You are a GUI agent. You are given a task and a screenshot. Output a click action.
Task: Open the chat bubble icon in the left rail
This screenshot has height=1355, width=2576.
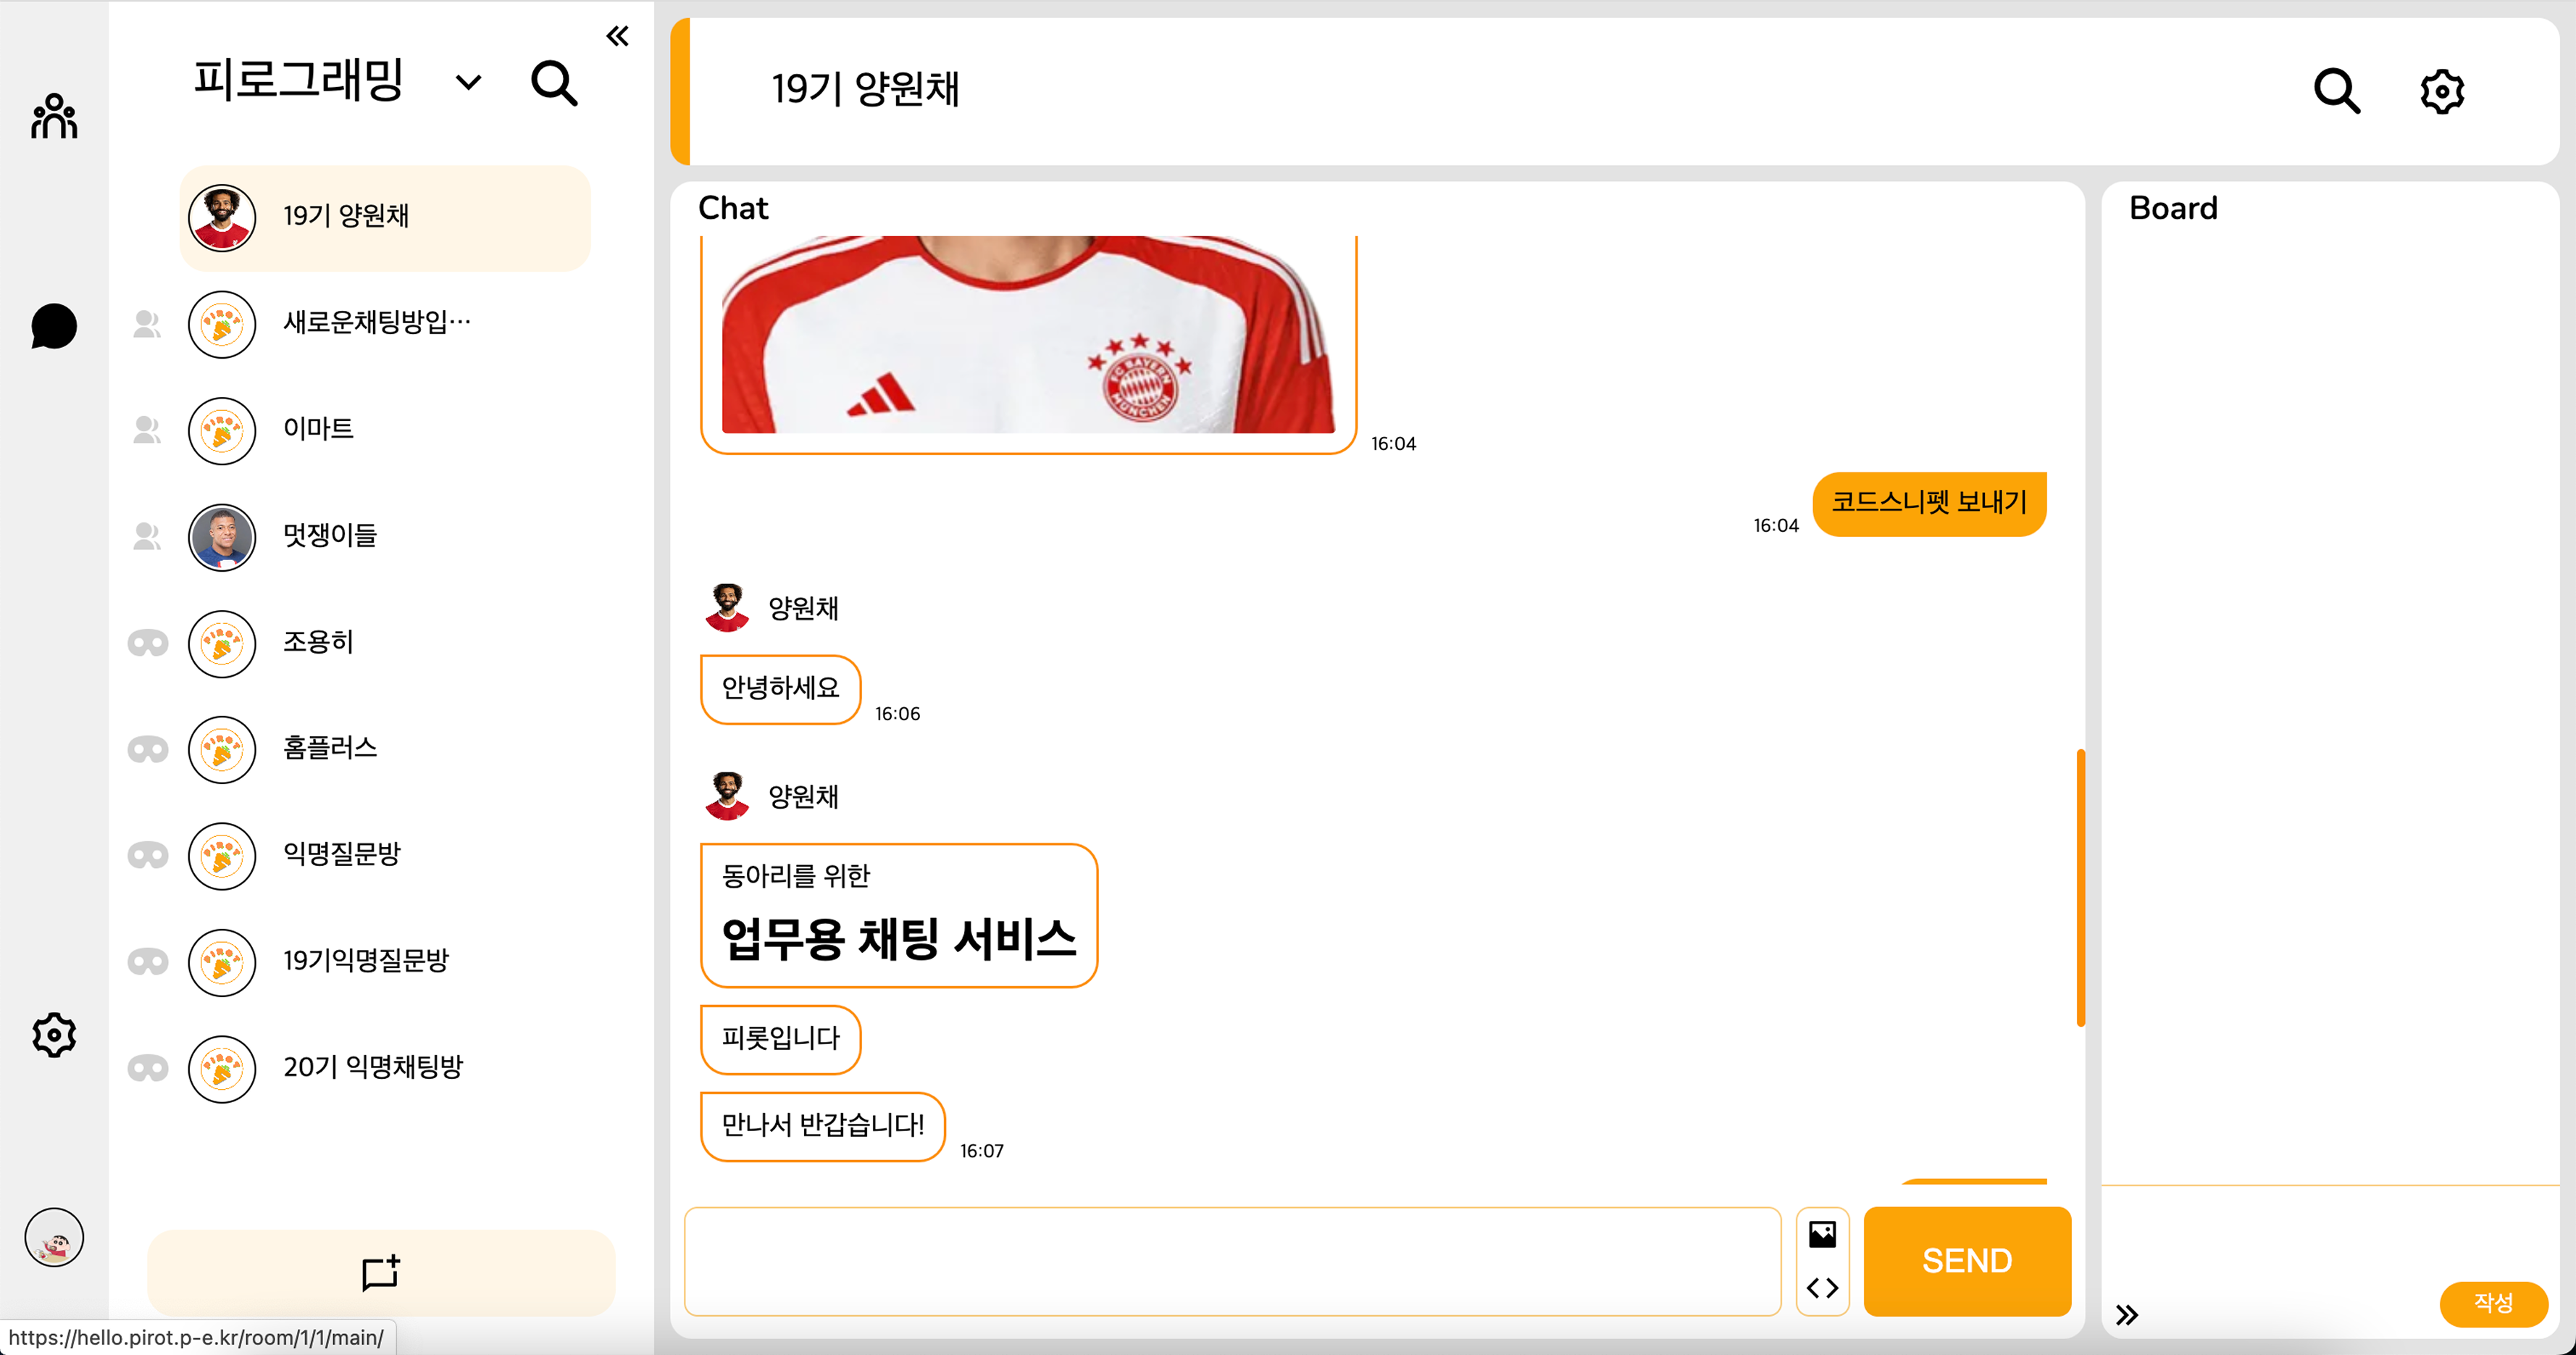point(54,327)
